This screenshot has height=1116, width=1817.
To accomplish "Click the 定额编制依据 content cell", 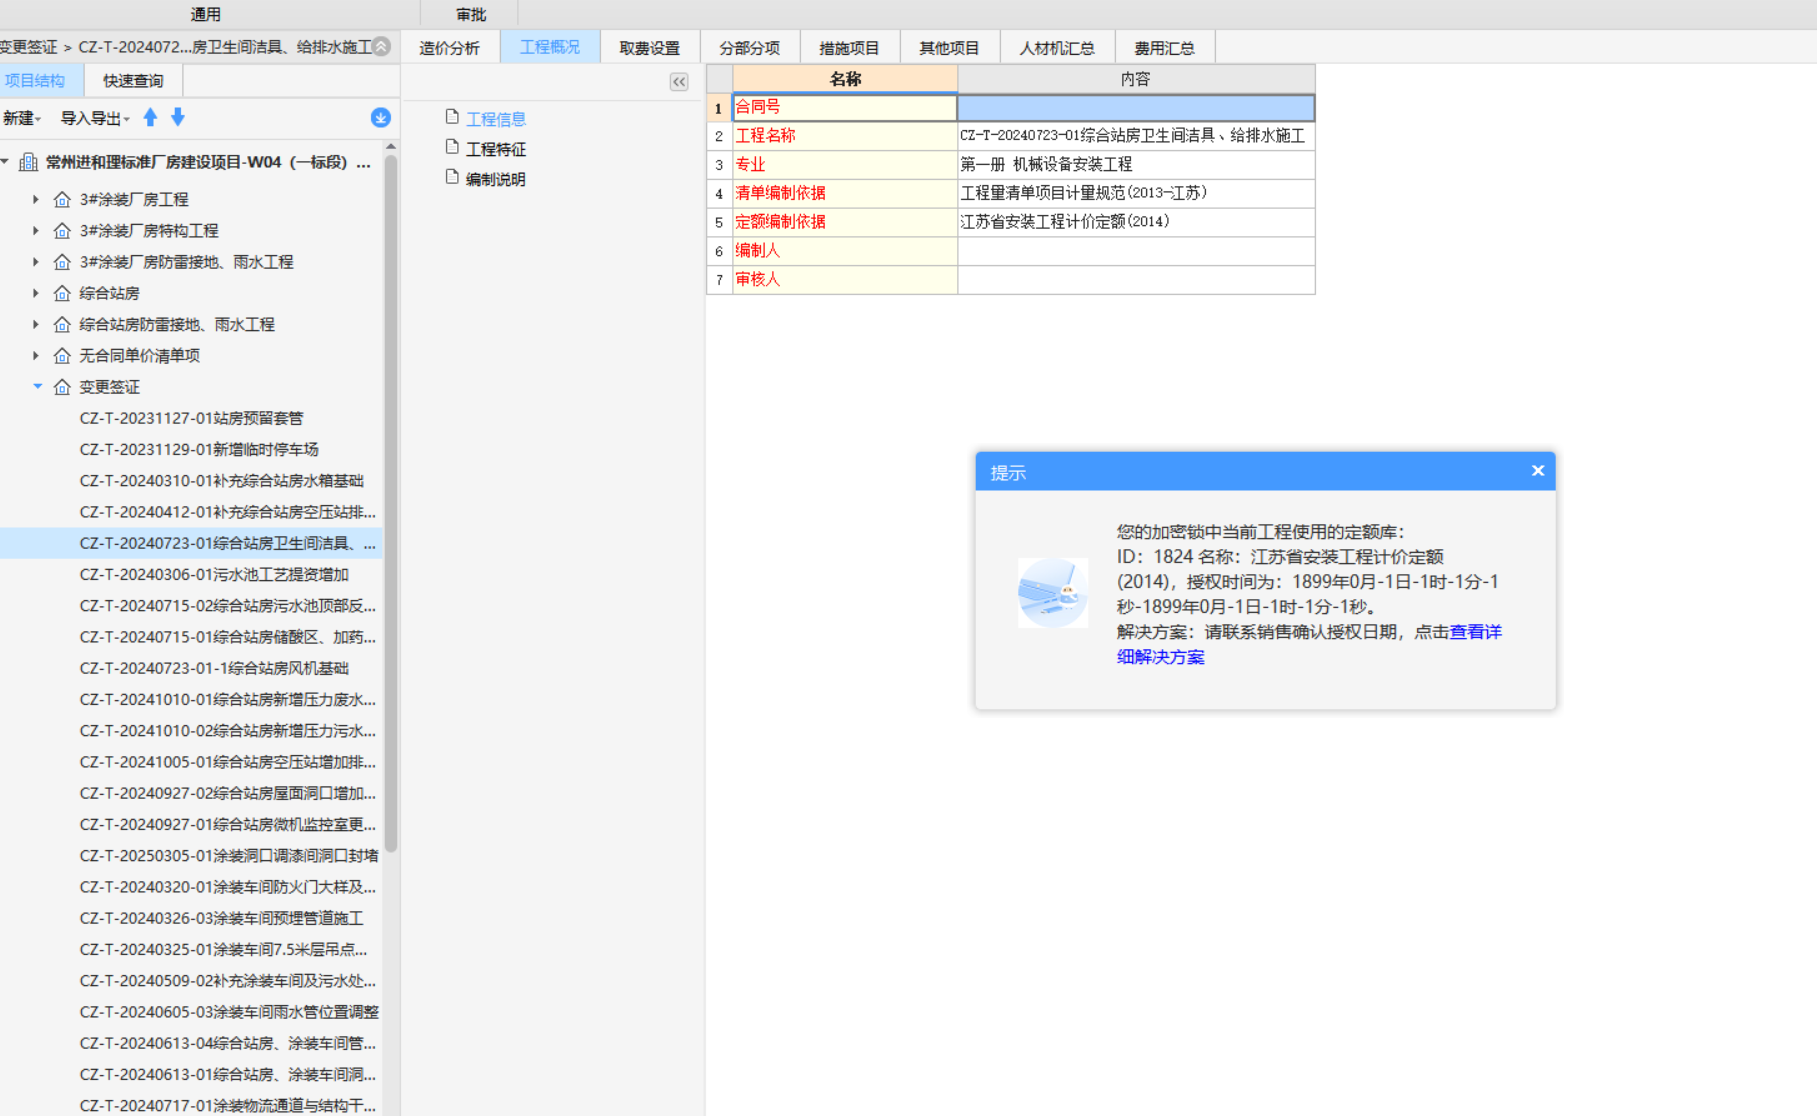I will (1136, 222).
